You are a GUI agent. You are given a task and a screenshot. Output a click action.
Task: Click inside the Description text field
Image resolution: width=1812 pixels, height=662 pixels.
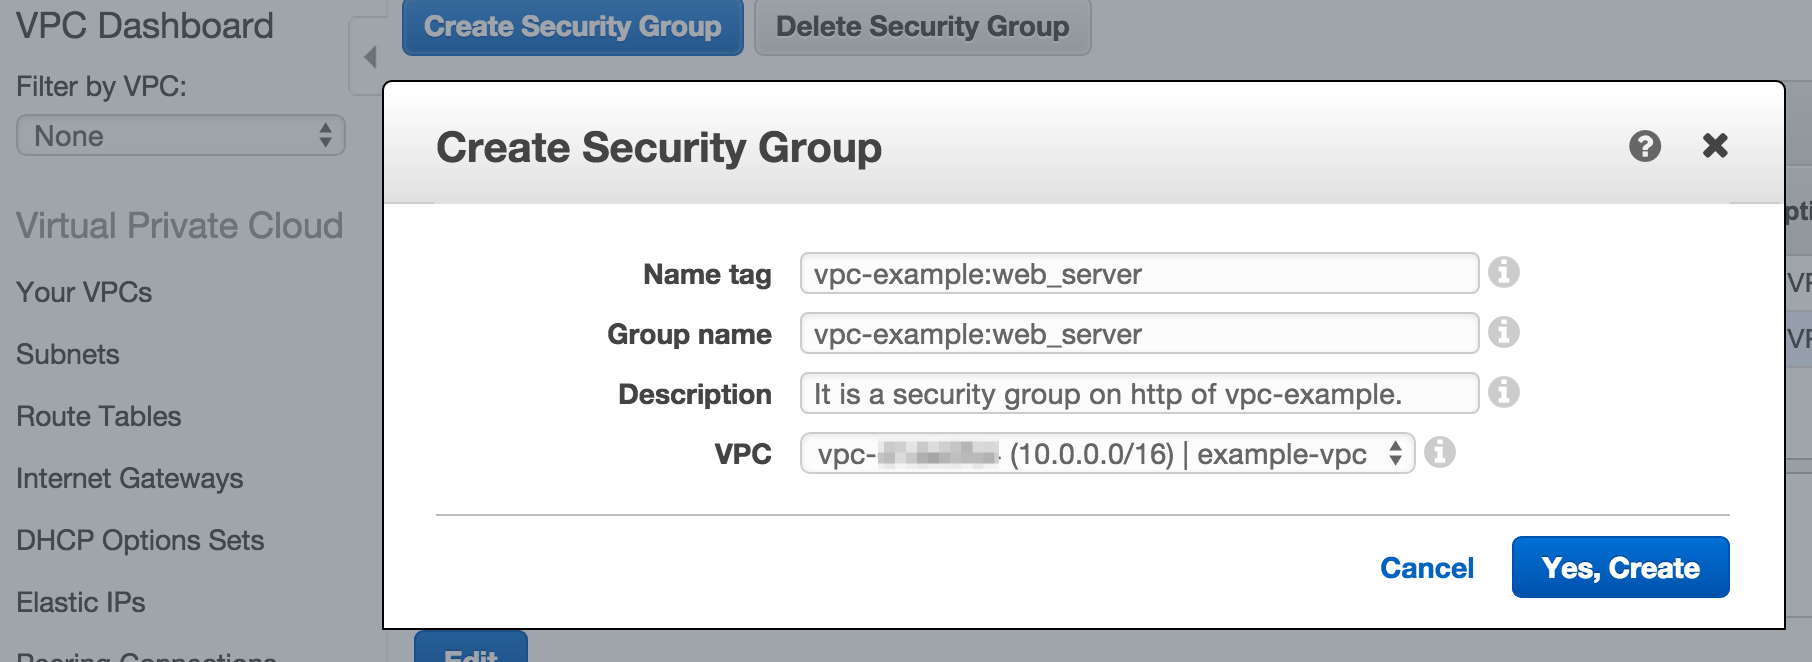1140,393
